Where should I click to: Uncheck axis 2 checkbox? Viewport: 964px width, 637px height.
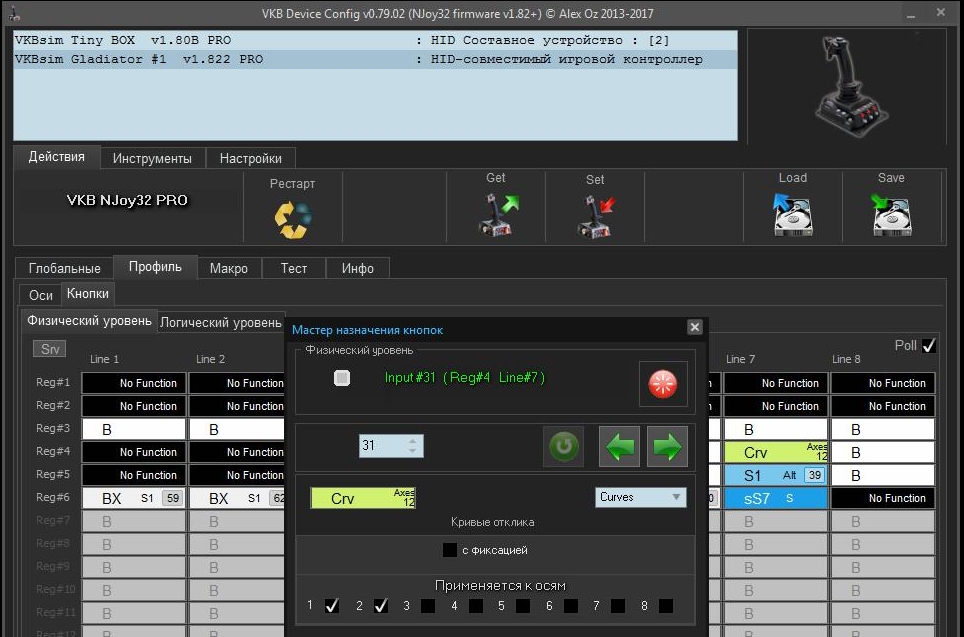click(x=381, y=606)
